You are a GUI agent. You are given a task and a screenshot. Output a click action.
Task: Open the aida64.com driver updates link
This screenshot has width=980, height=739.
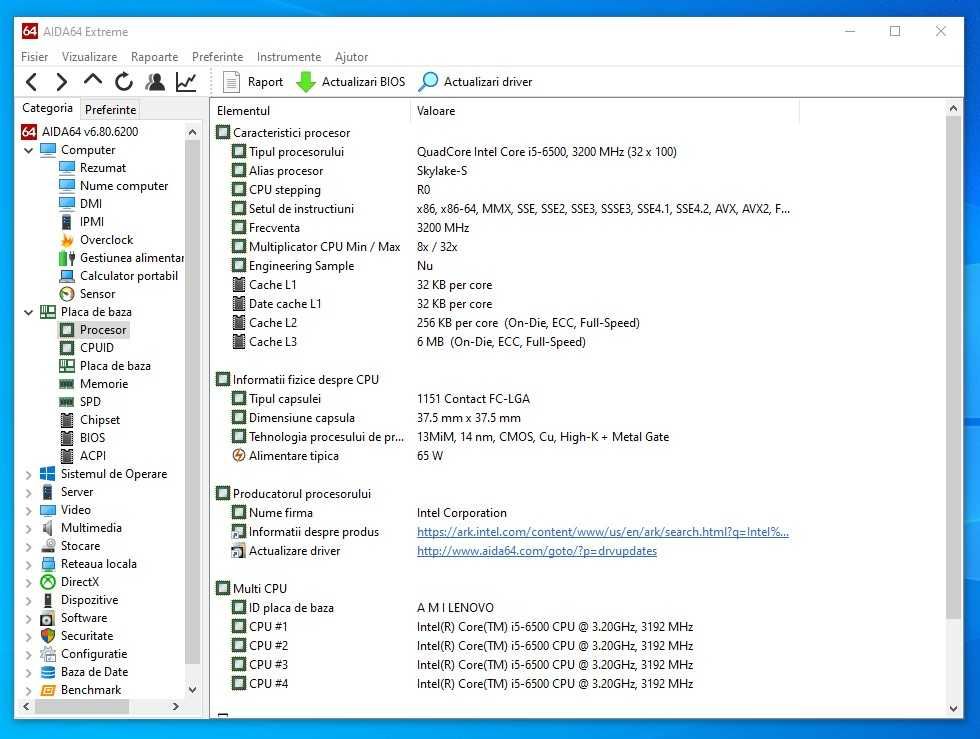click(536, 551)
